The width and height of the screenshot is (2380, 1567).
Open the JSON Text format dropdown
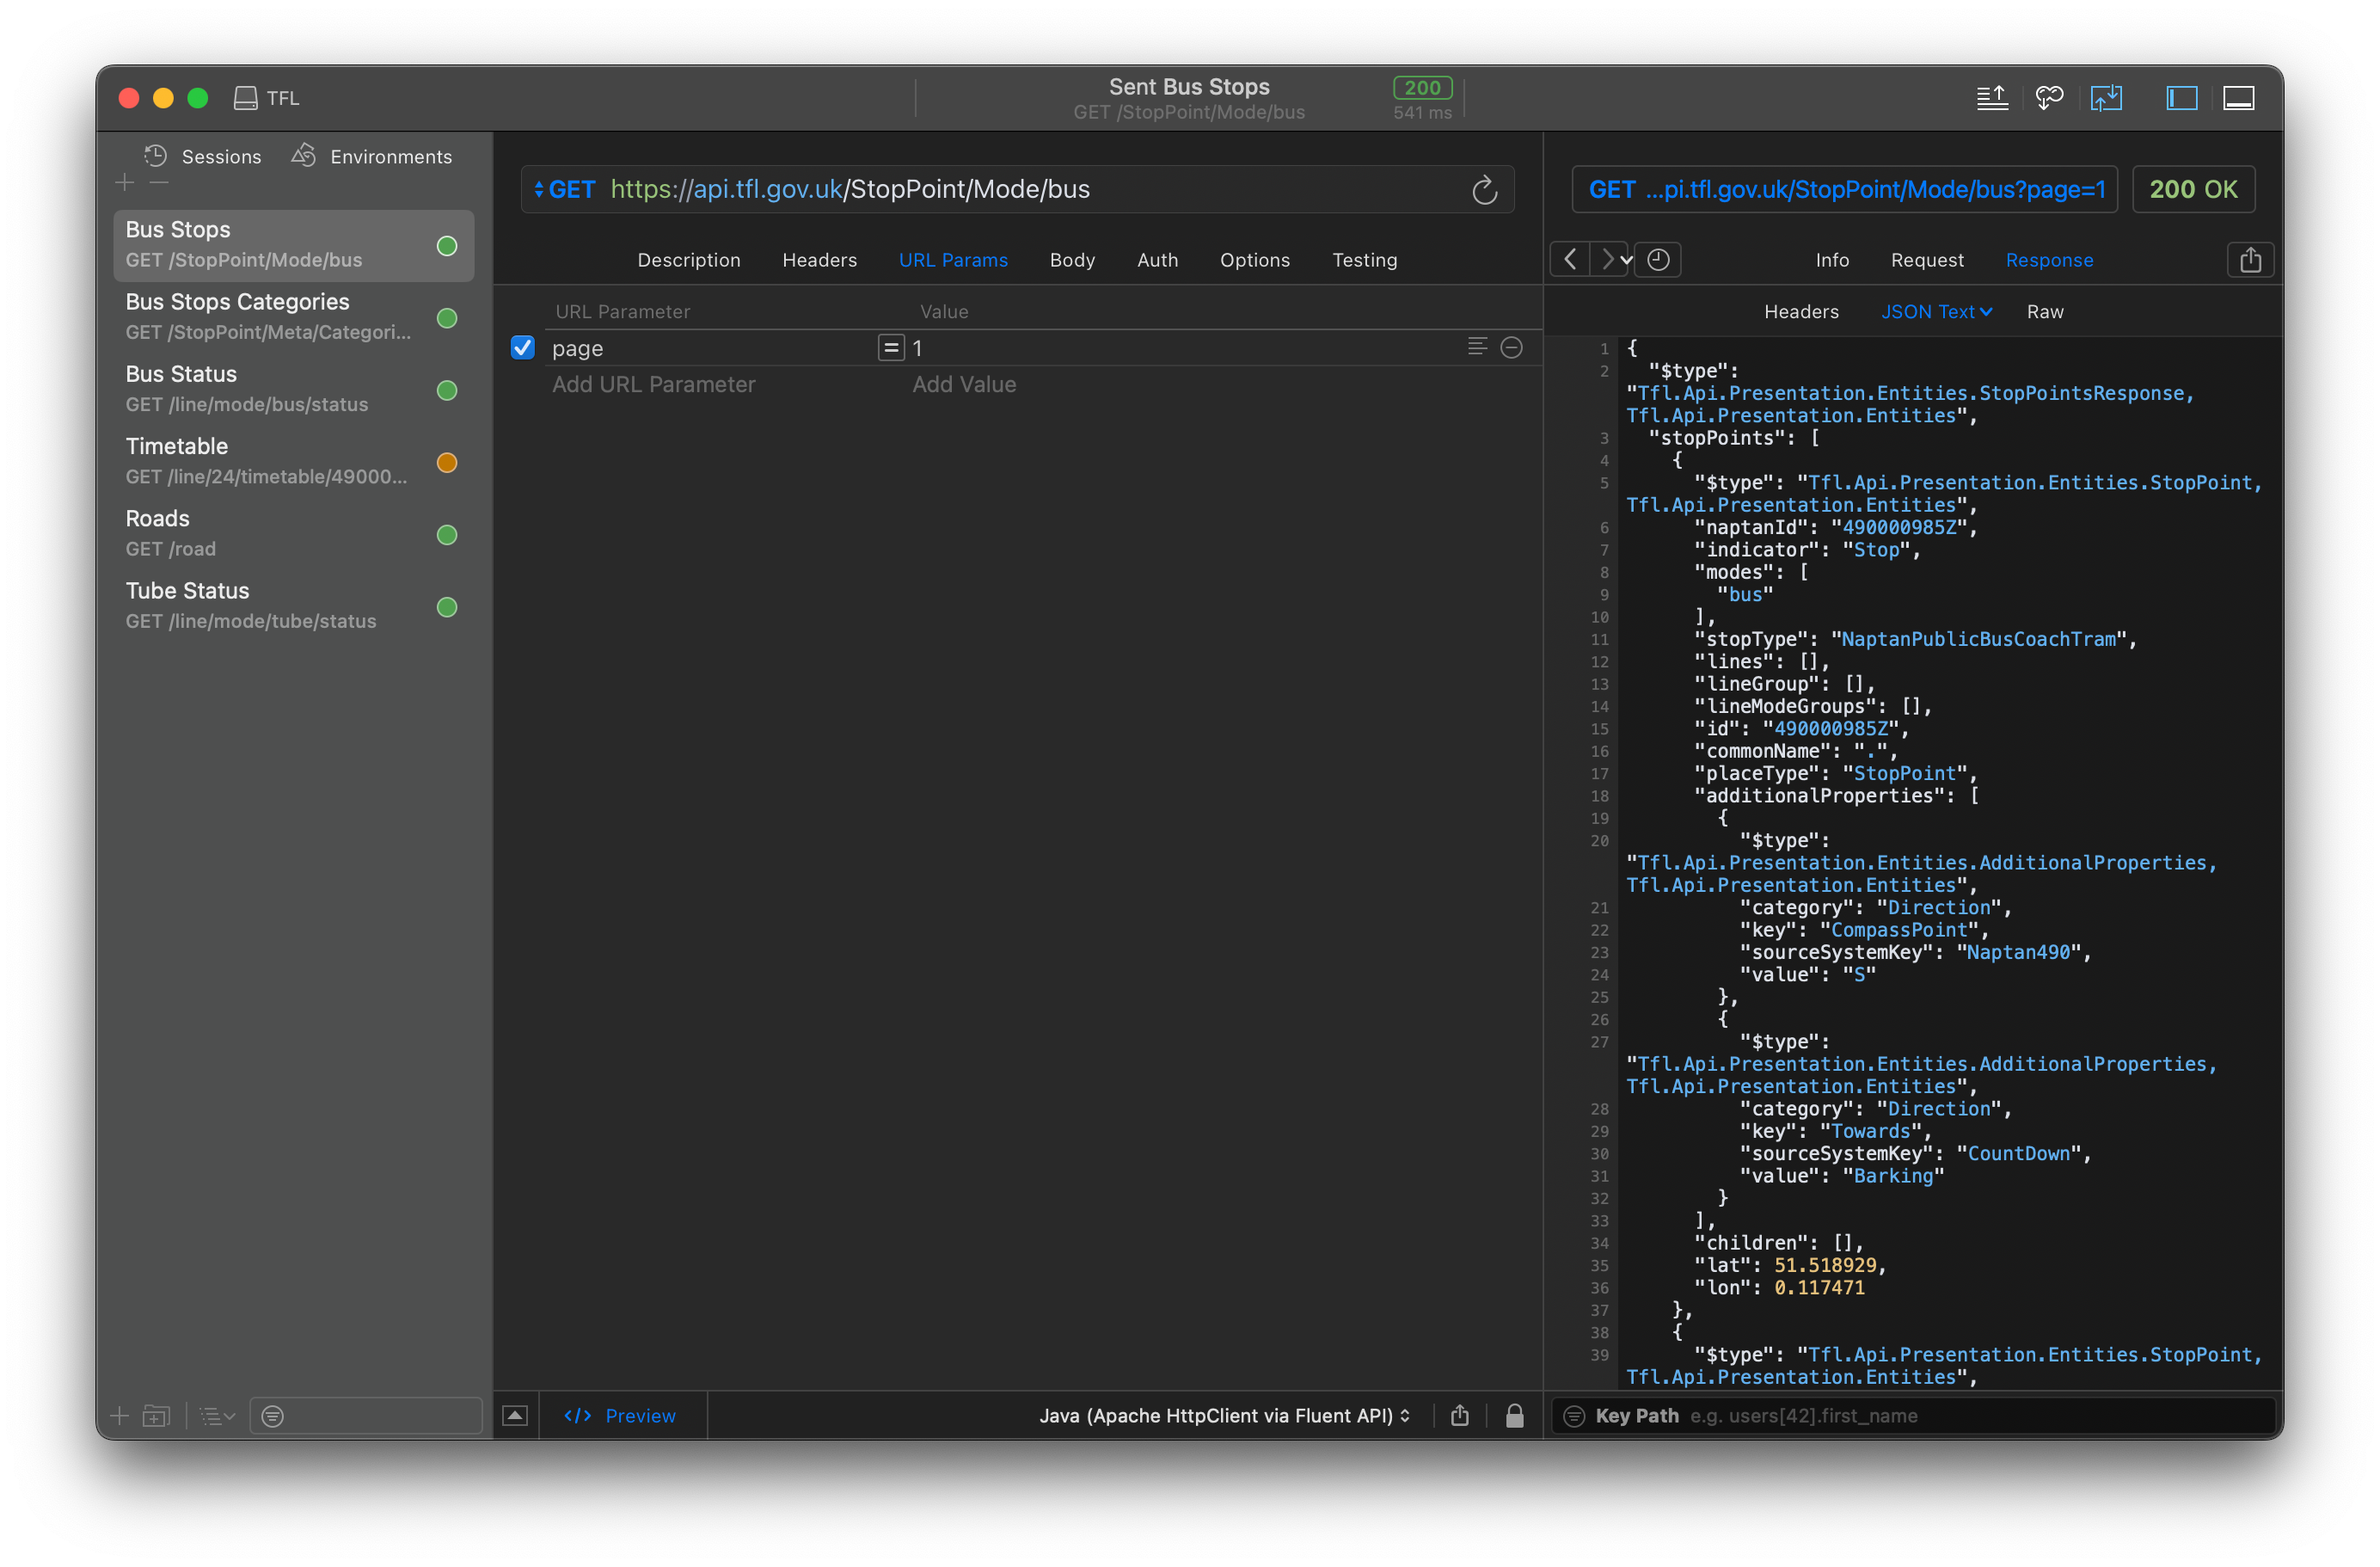(x=1936, y=312)
